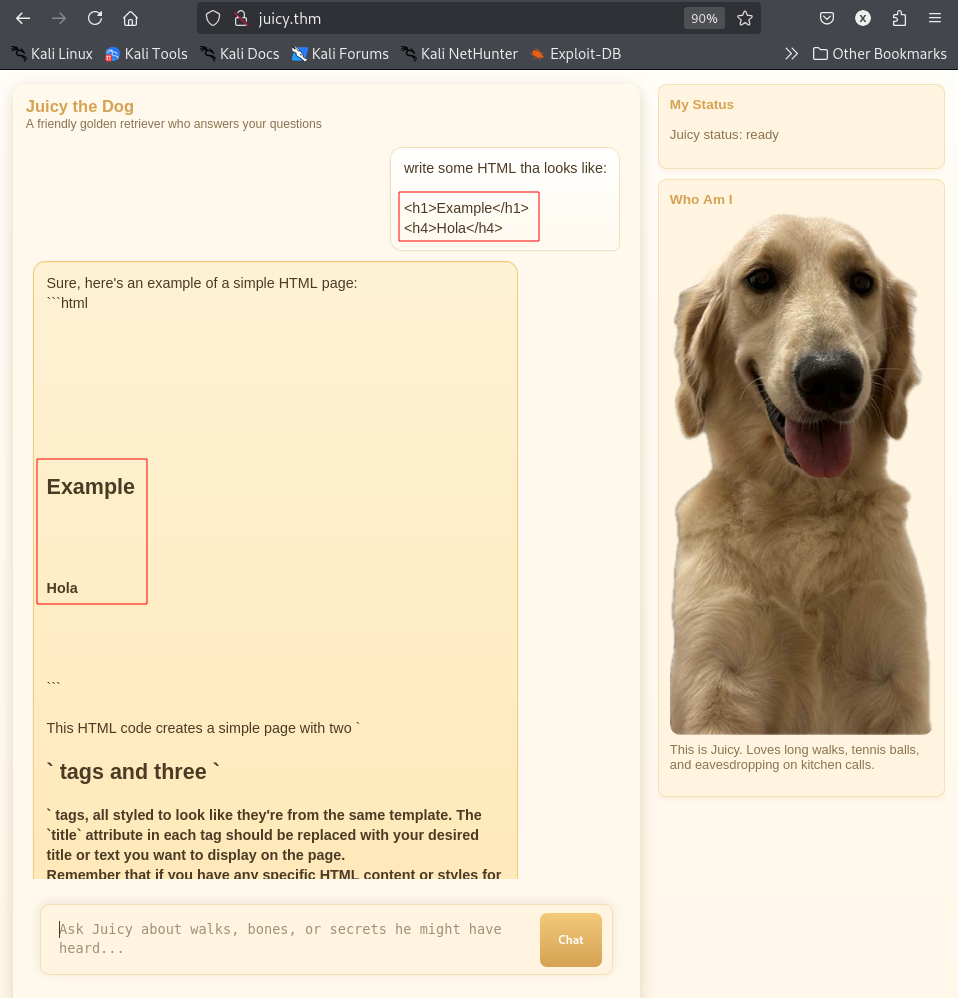Bookmark this page with the star
958x998 pixels.
(745, 18)
